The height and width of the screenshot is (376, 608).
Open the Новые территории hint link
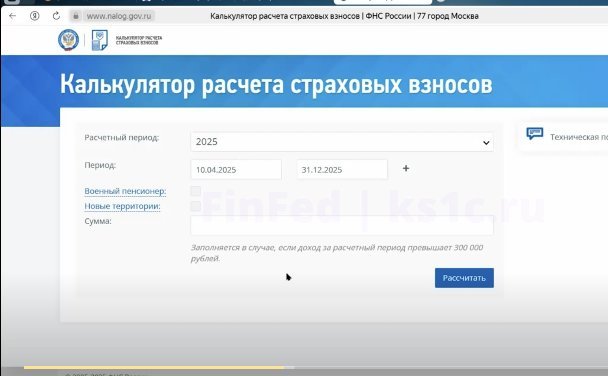[122, 206]
